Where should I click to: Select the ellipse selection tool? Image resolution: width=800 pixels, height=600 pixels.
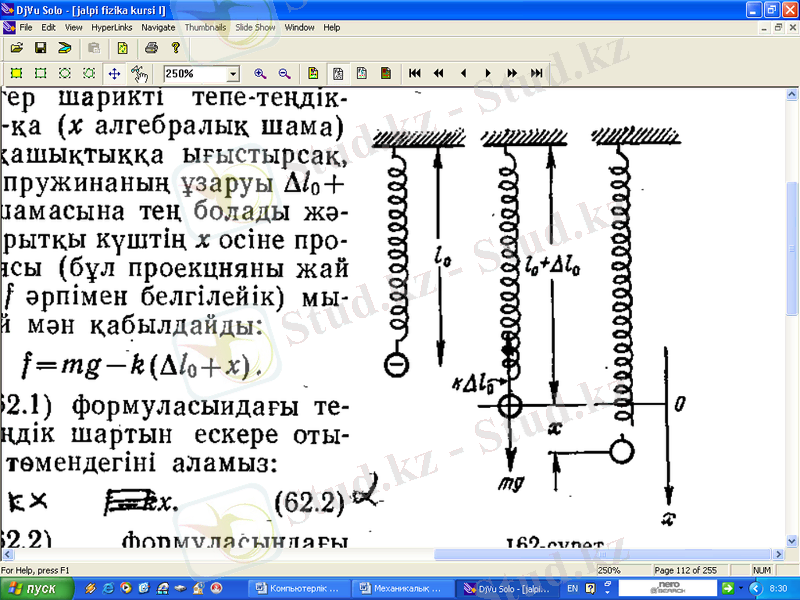point(65,73)
